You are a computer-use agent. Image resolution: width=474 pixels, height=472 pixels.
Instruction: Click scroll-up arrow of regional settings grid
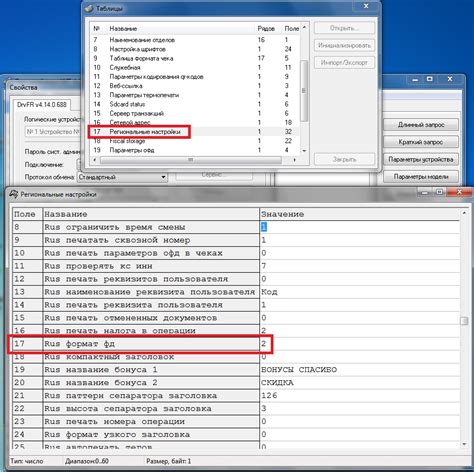(464, 213)
